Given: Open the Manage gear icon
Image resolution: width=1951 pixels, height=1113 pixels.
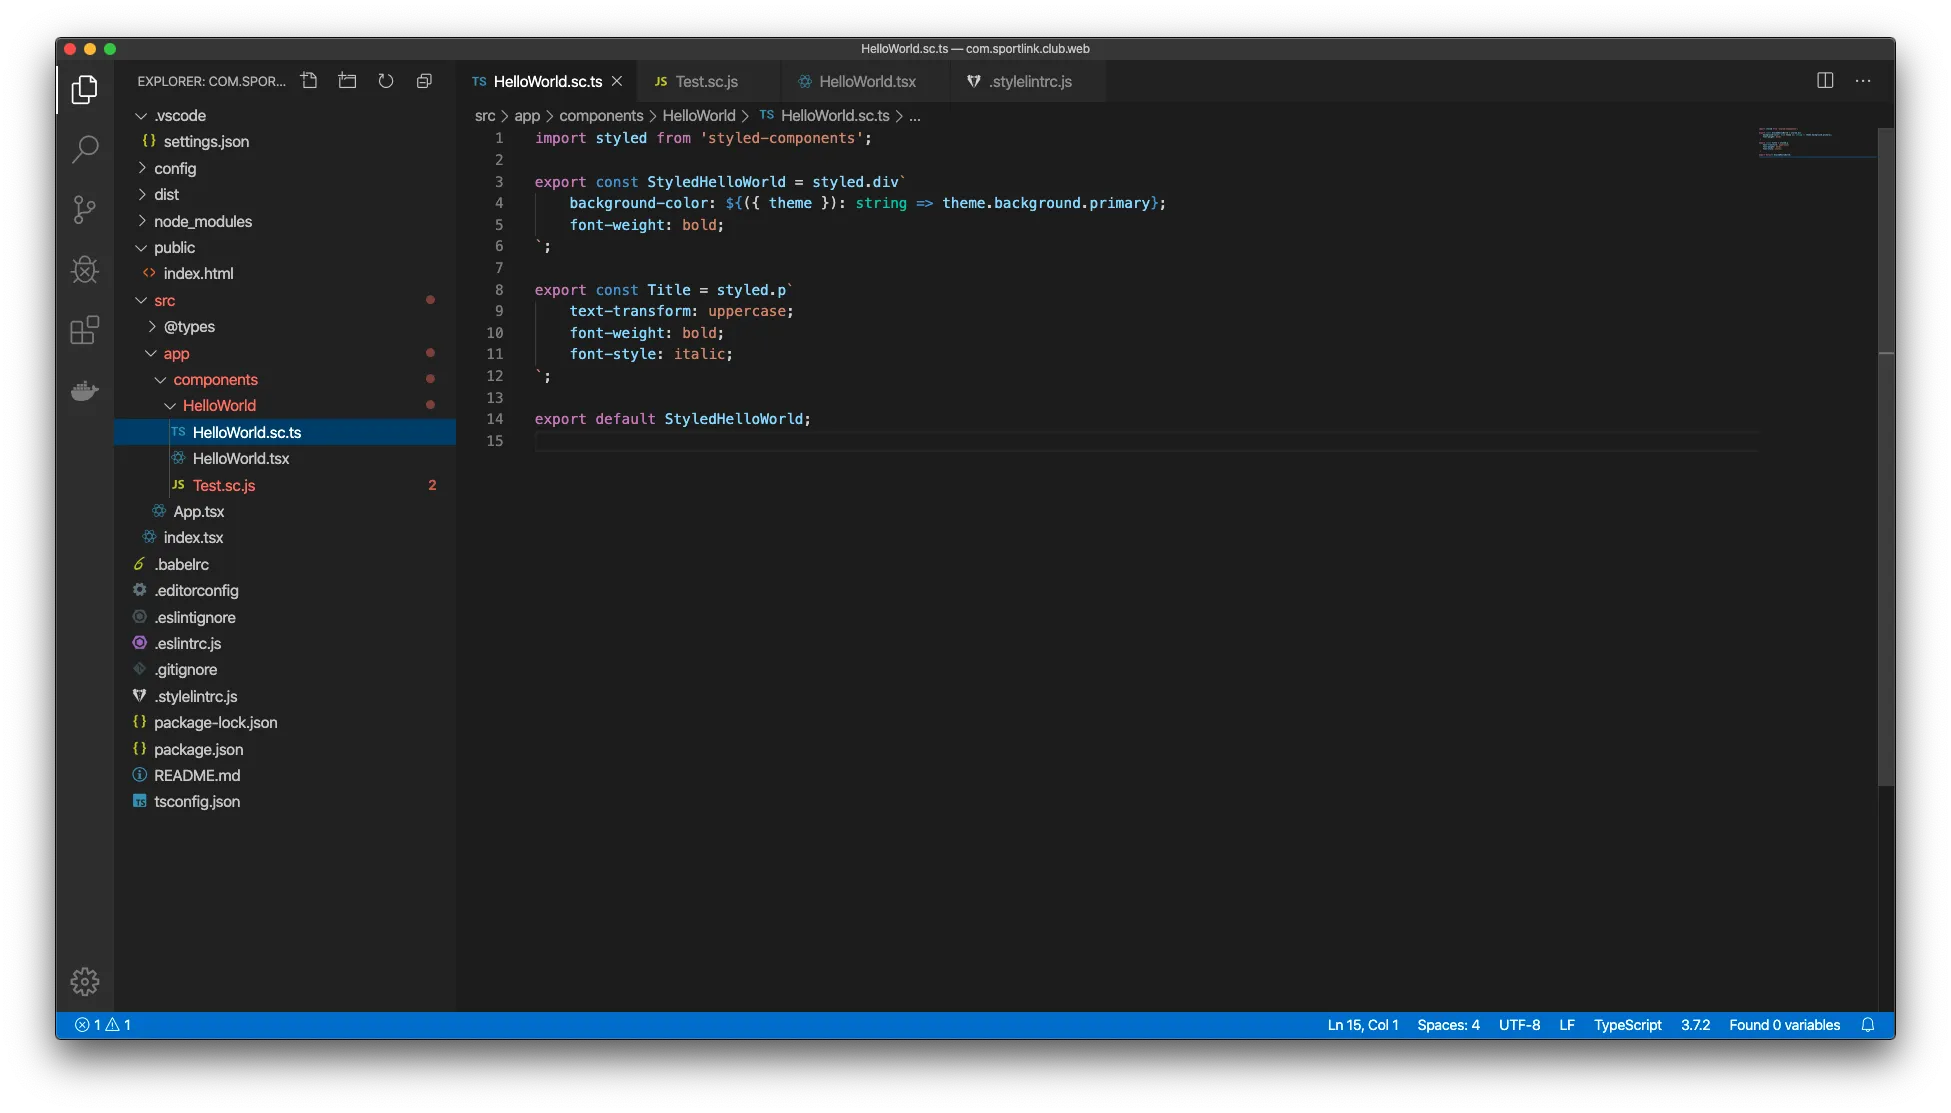Looking at the screenshot, I should pyautogui.click(x=85, y=981).
